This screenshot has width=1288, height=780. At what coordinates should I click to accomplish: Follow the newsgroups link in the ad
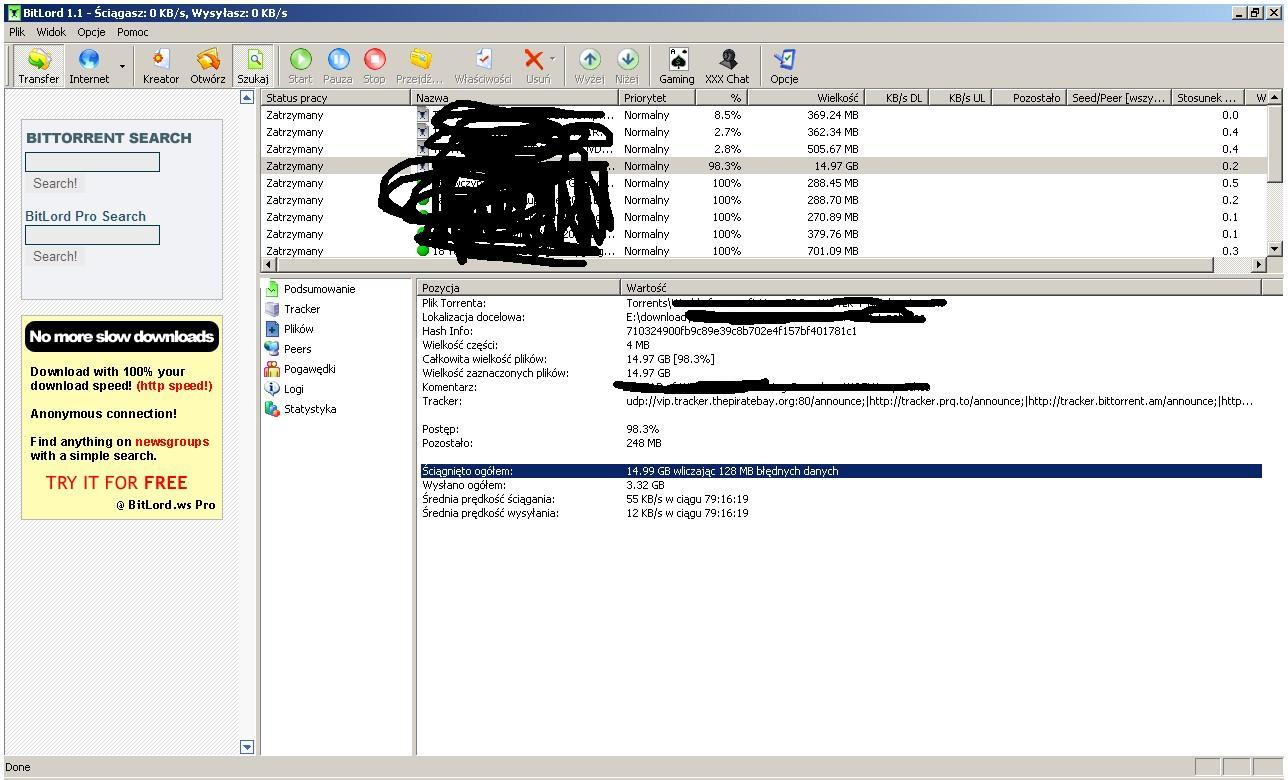172,441
